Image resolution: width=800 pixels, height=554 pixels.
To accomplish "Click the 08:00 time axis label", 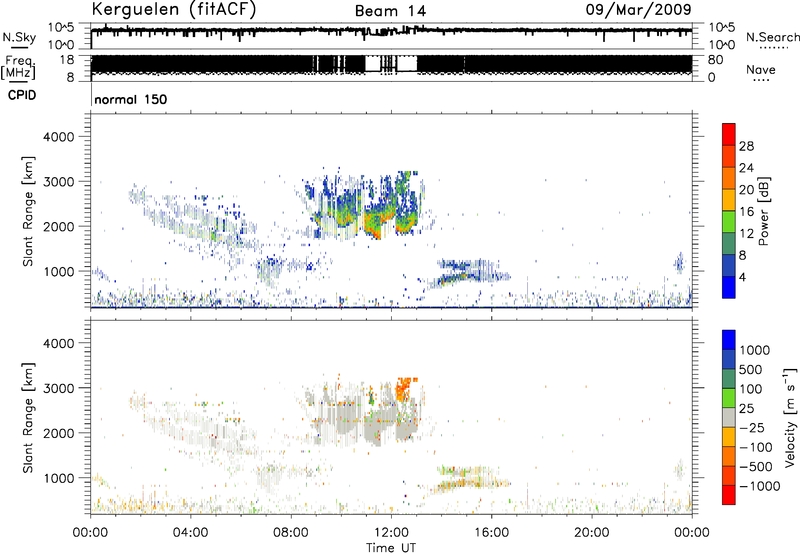I will click(x=291, y=533).
